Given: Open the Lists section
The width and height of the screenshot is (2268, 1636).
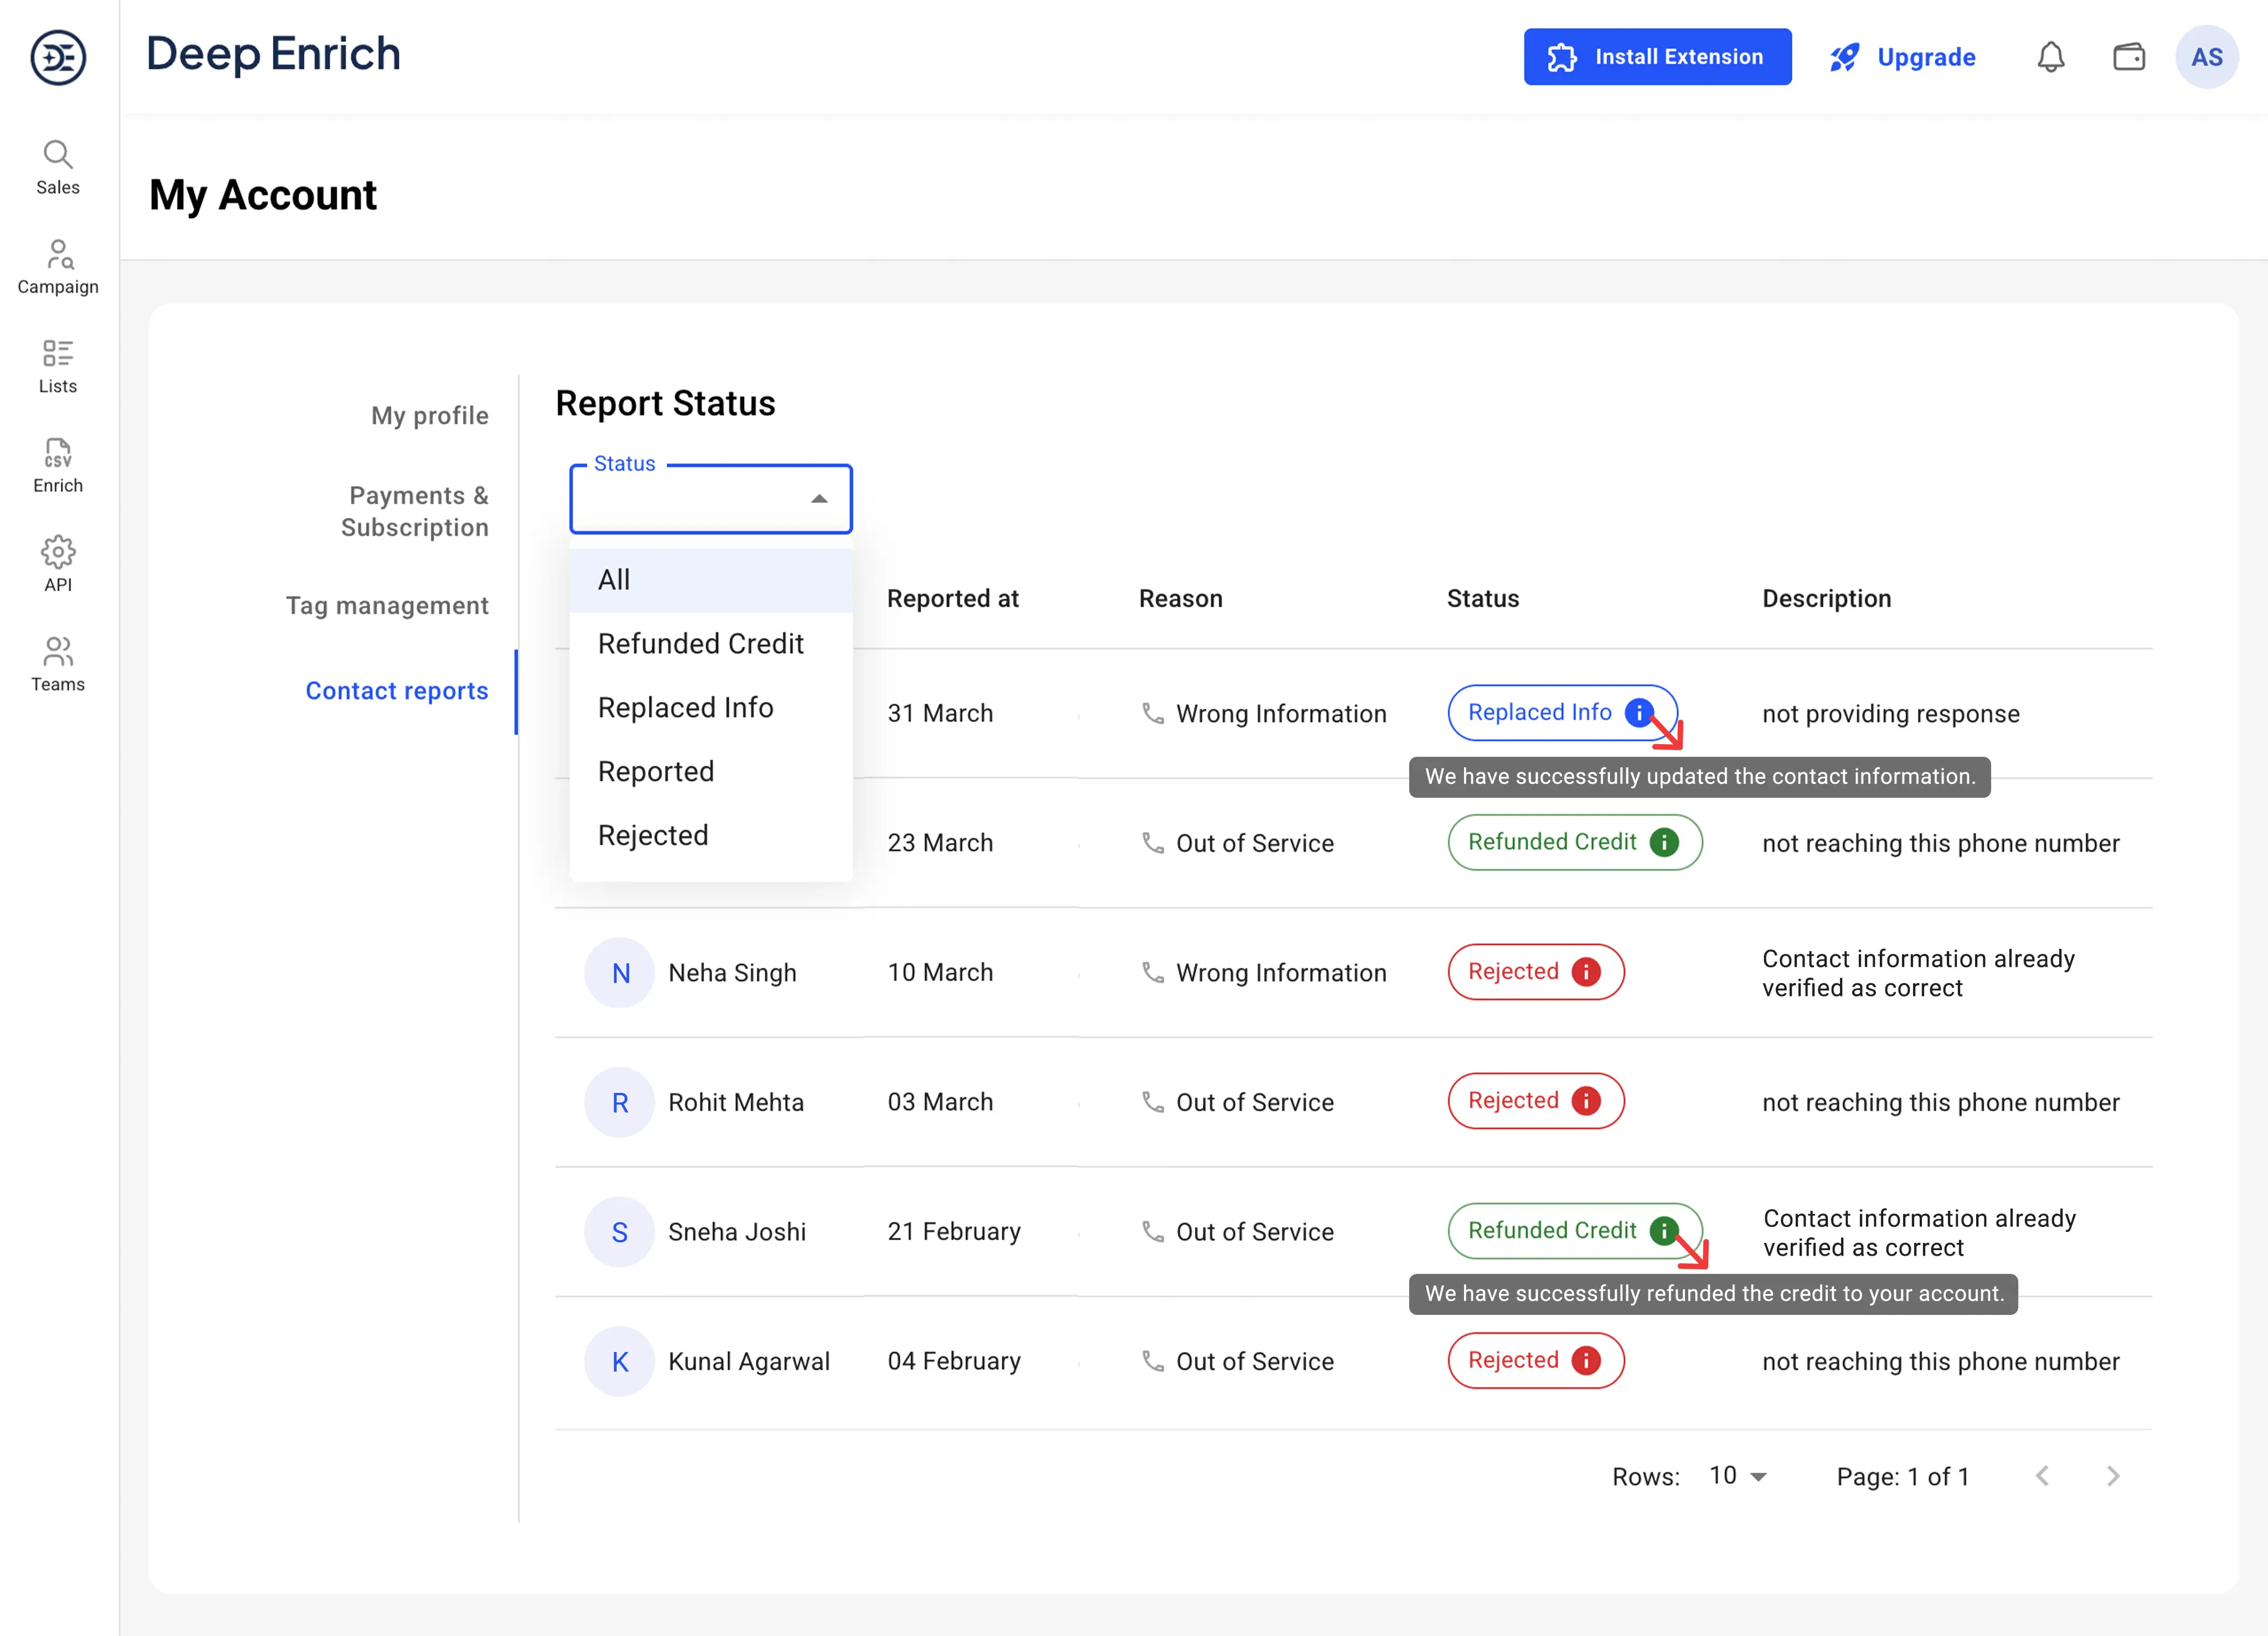Looking at the screenshot, I should click(x=58, y=367).
